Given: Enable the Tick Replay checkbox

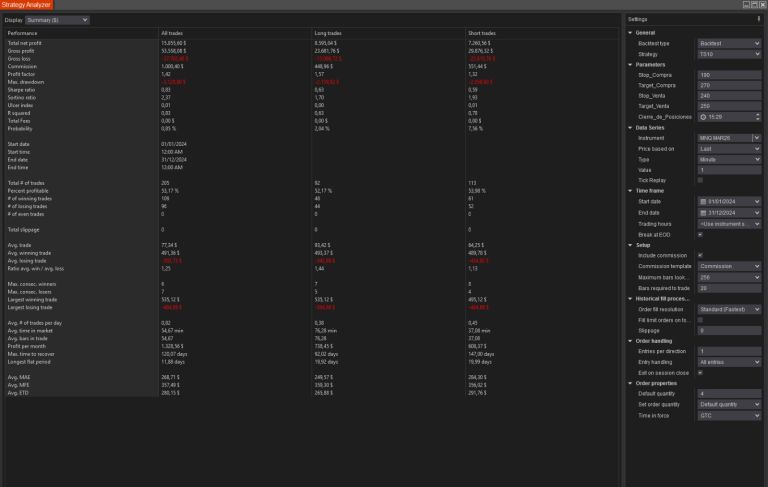Looking at the screenshot, I should [x=700, y=180].
